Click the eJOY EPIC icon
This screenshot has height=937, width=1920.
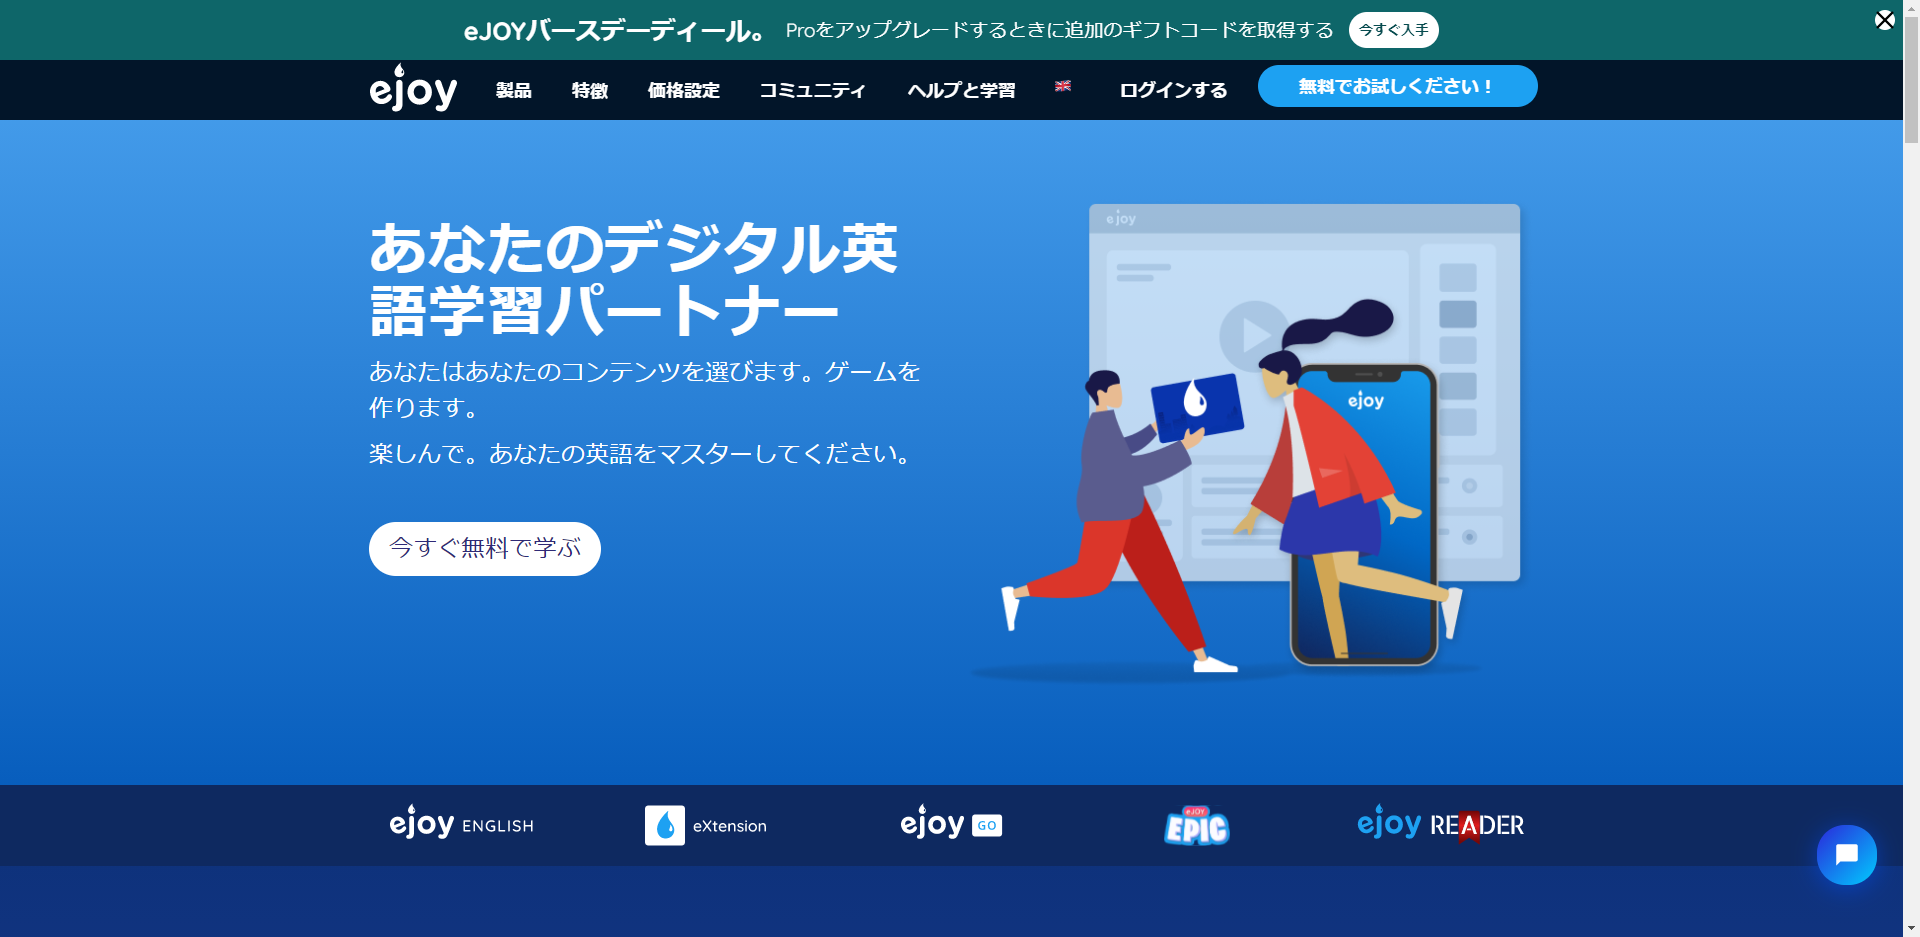pyautogui.click(x=1196, y=825)
